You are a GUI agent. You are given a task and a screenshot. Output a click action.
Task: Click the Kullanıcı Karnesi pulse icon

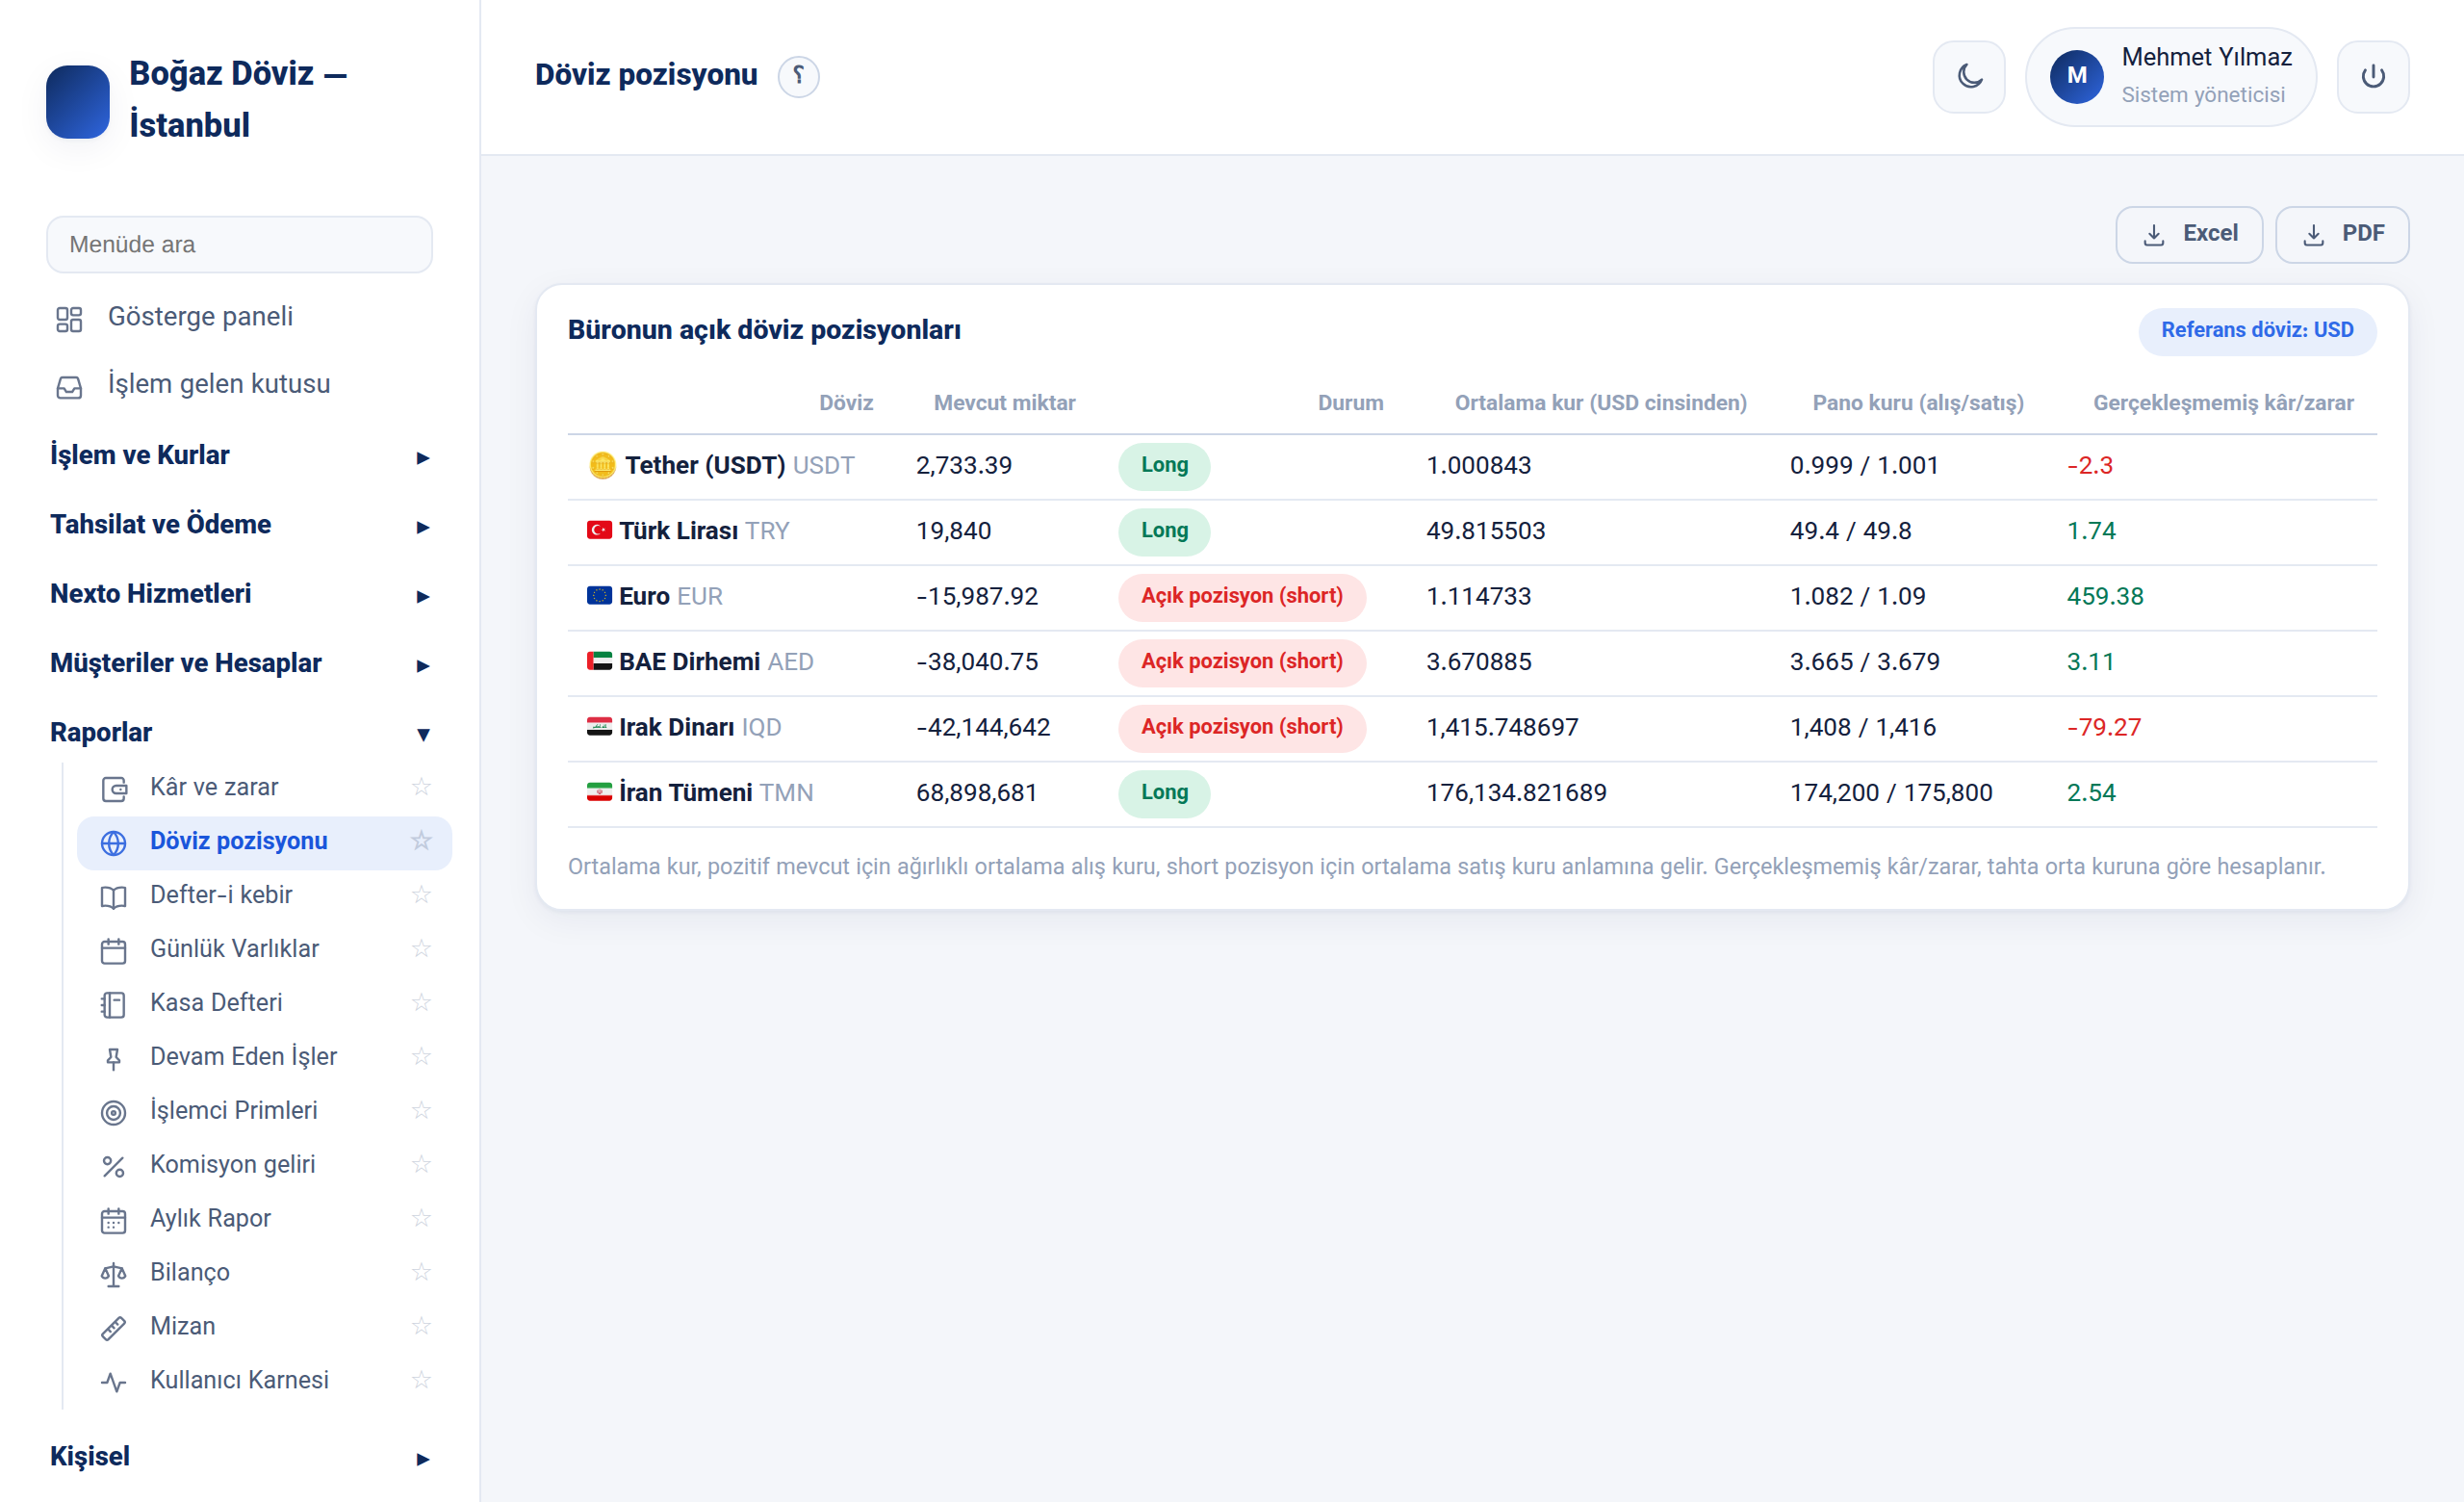[x=113, y=1381]
